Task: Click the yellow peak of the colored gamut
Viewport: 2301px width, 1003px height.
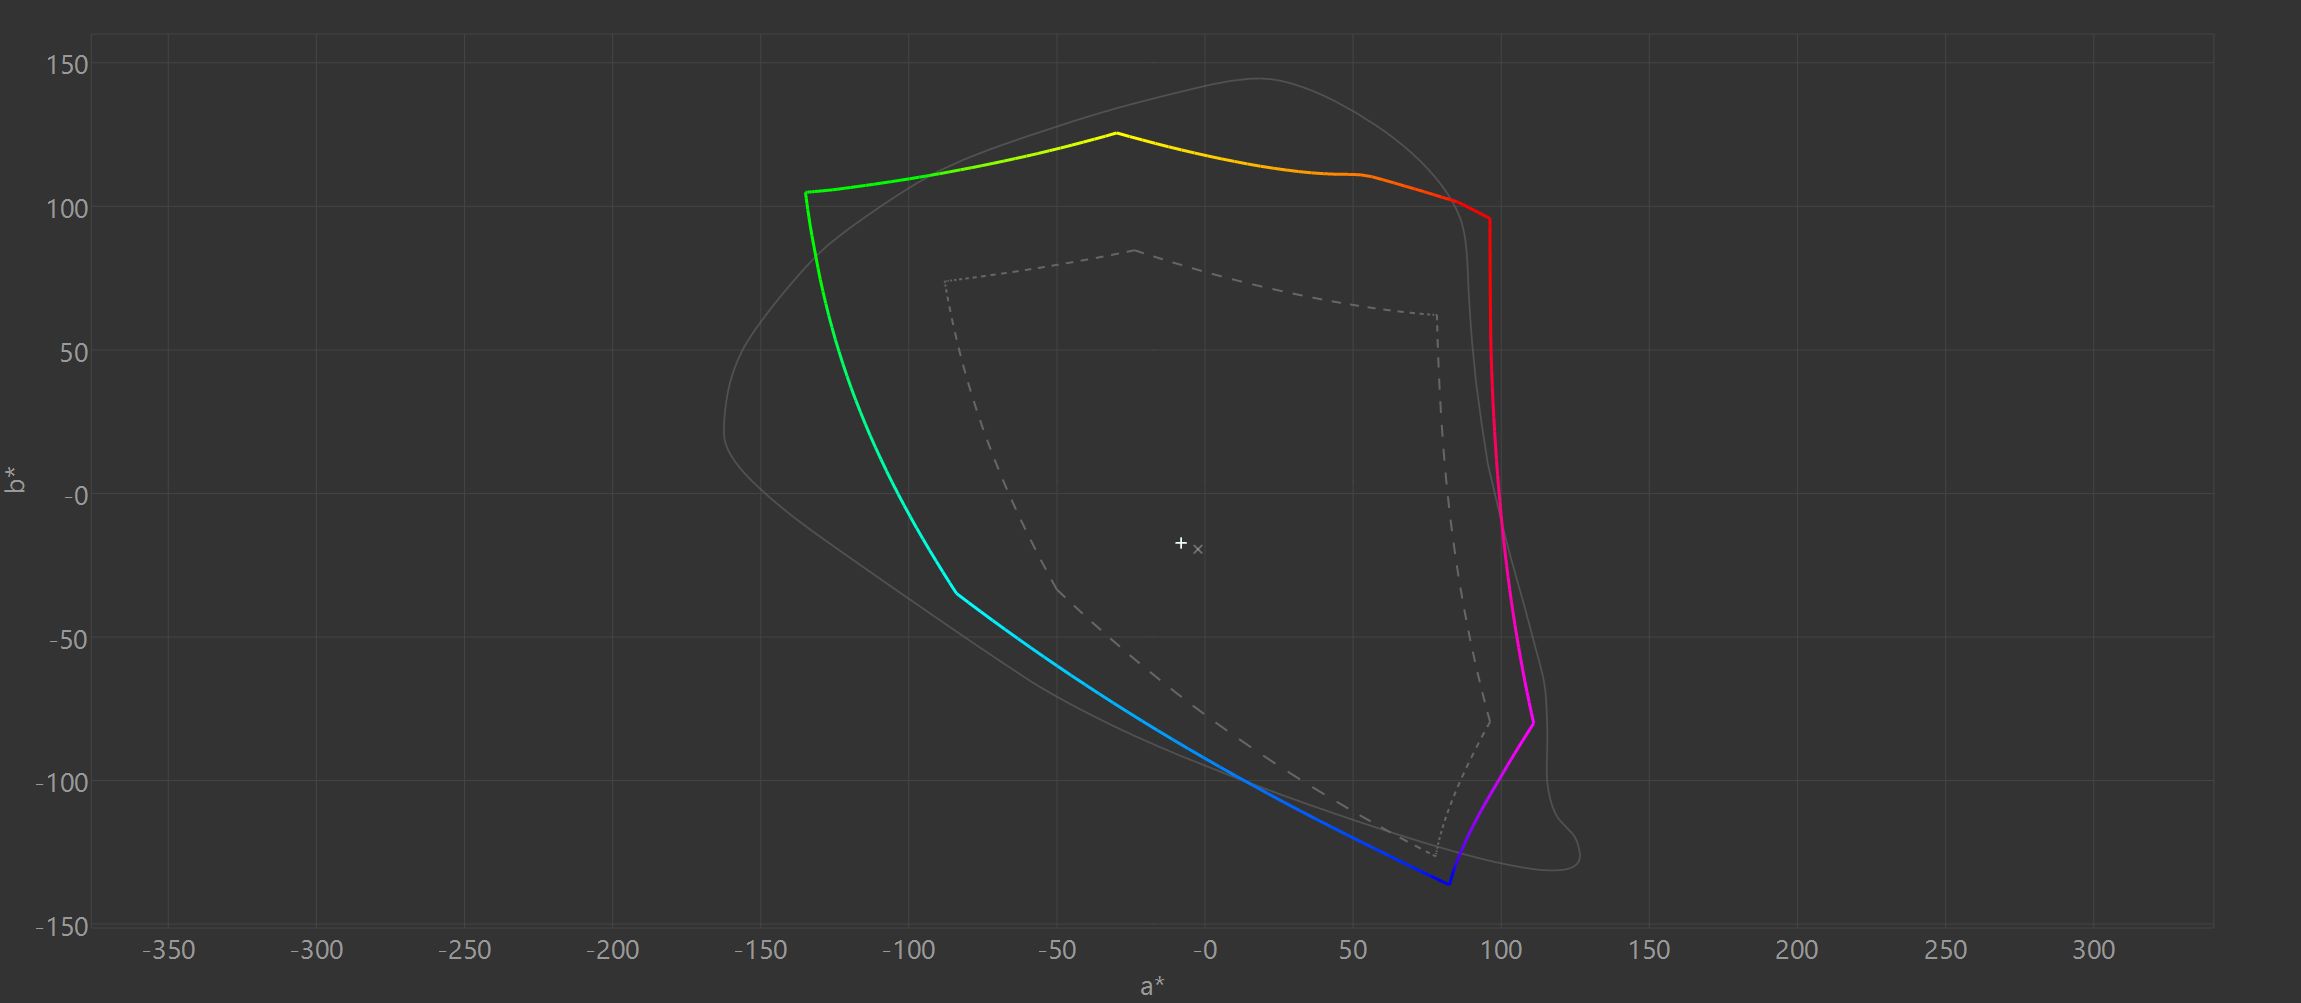Action: 1117,133
